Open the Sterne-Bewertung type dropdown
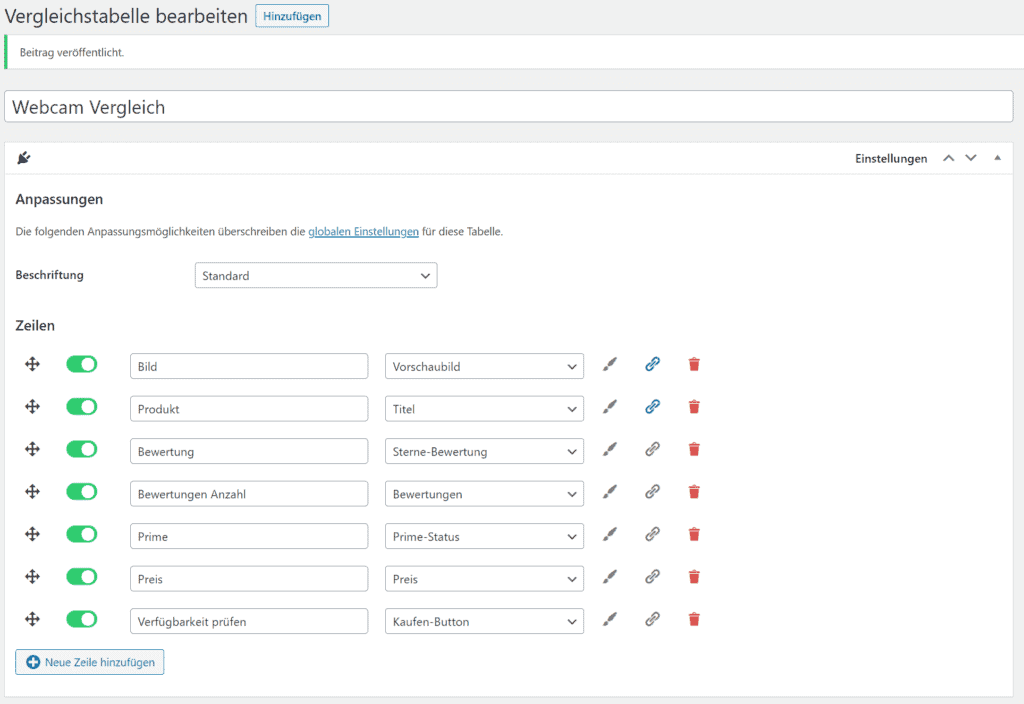This screenshot has height=704, width=1024. click(484, 451)
